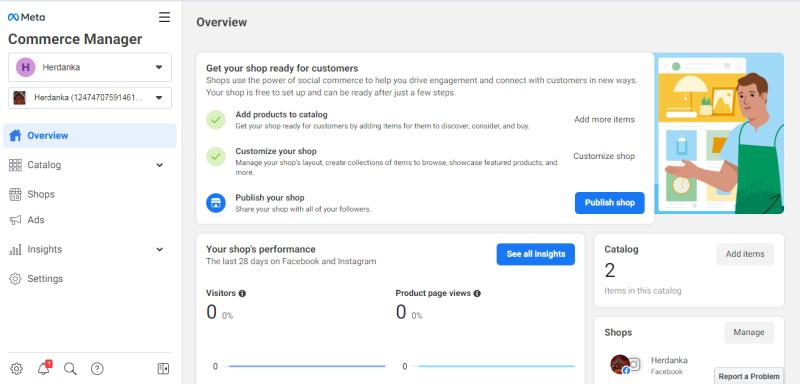Image resolution: width=800 pixels, height=384 pixels.
Task: Open Insights in the sidebar
Action: tap(90, 249)
